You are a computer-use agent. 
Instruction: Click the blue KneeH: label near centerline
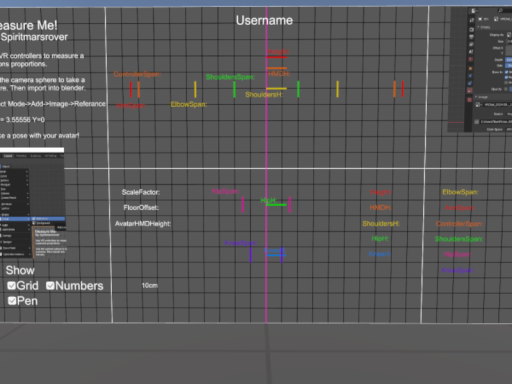click(275, 250)
